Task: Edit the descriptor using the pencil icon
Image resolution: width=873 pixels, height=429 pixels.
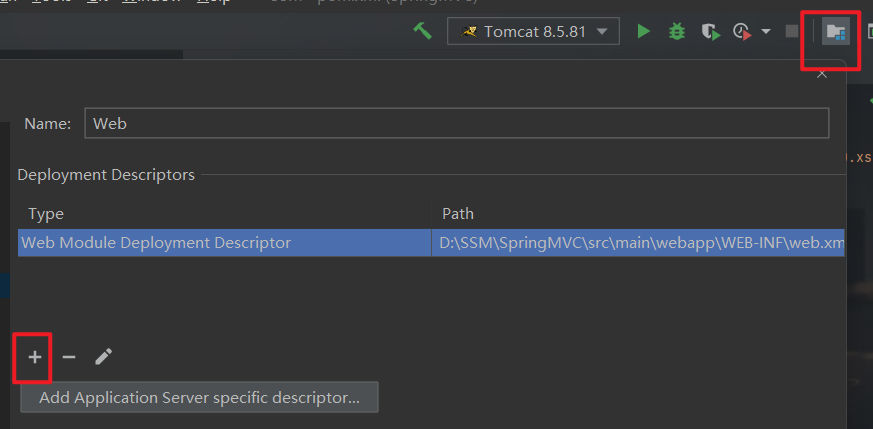Action: 104,357
